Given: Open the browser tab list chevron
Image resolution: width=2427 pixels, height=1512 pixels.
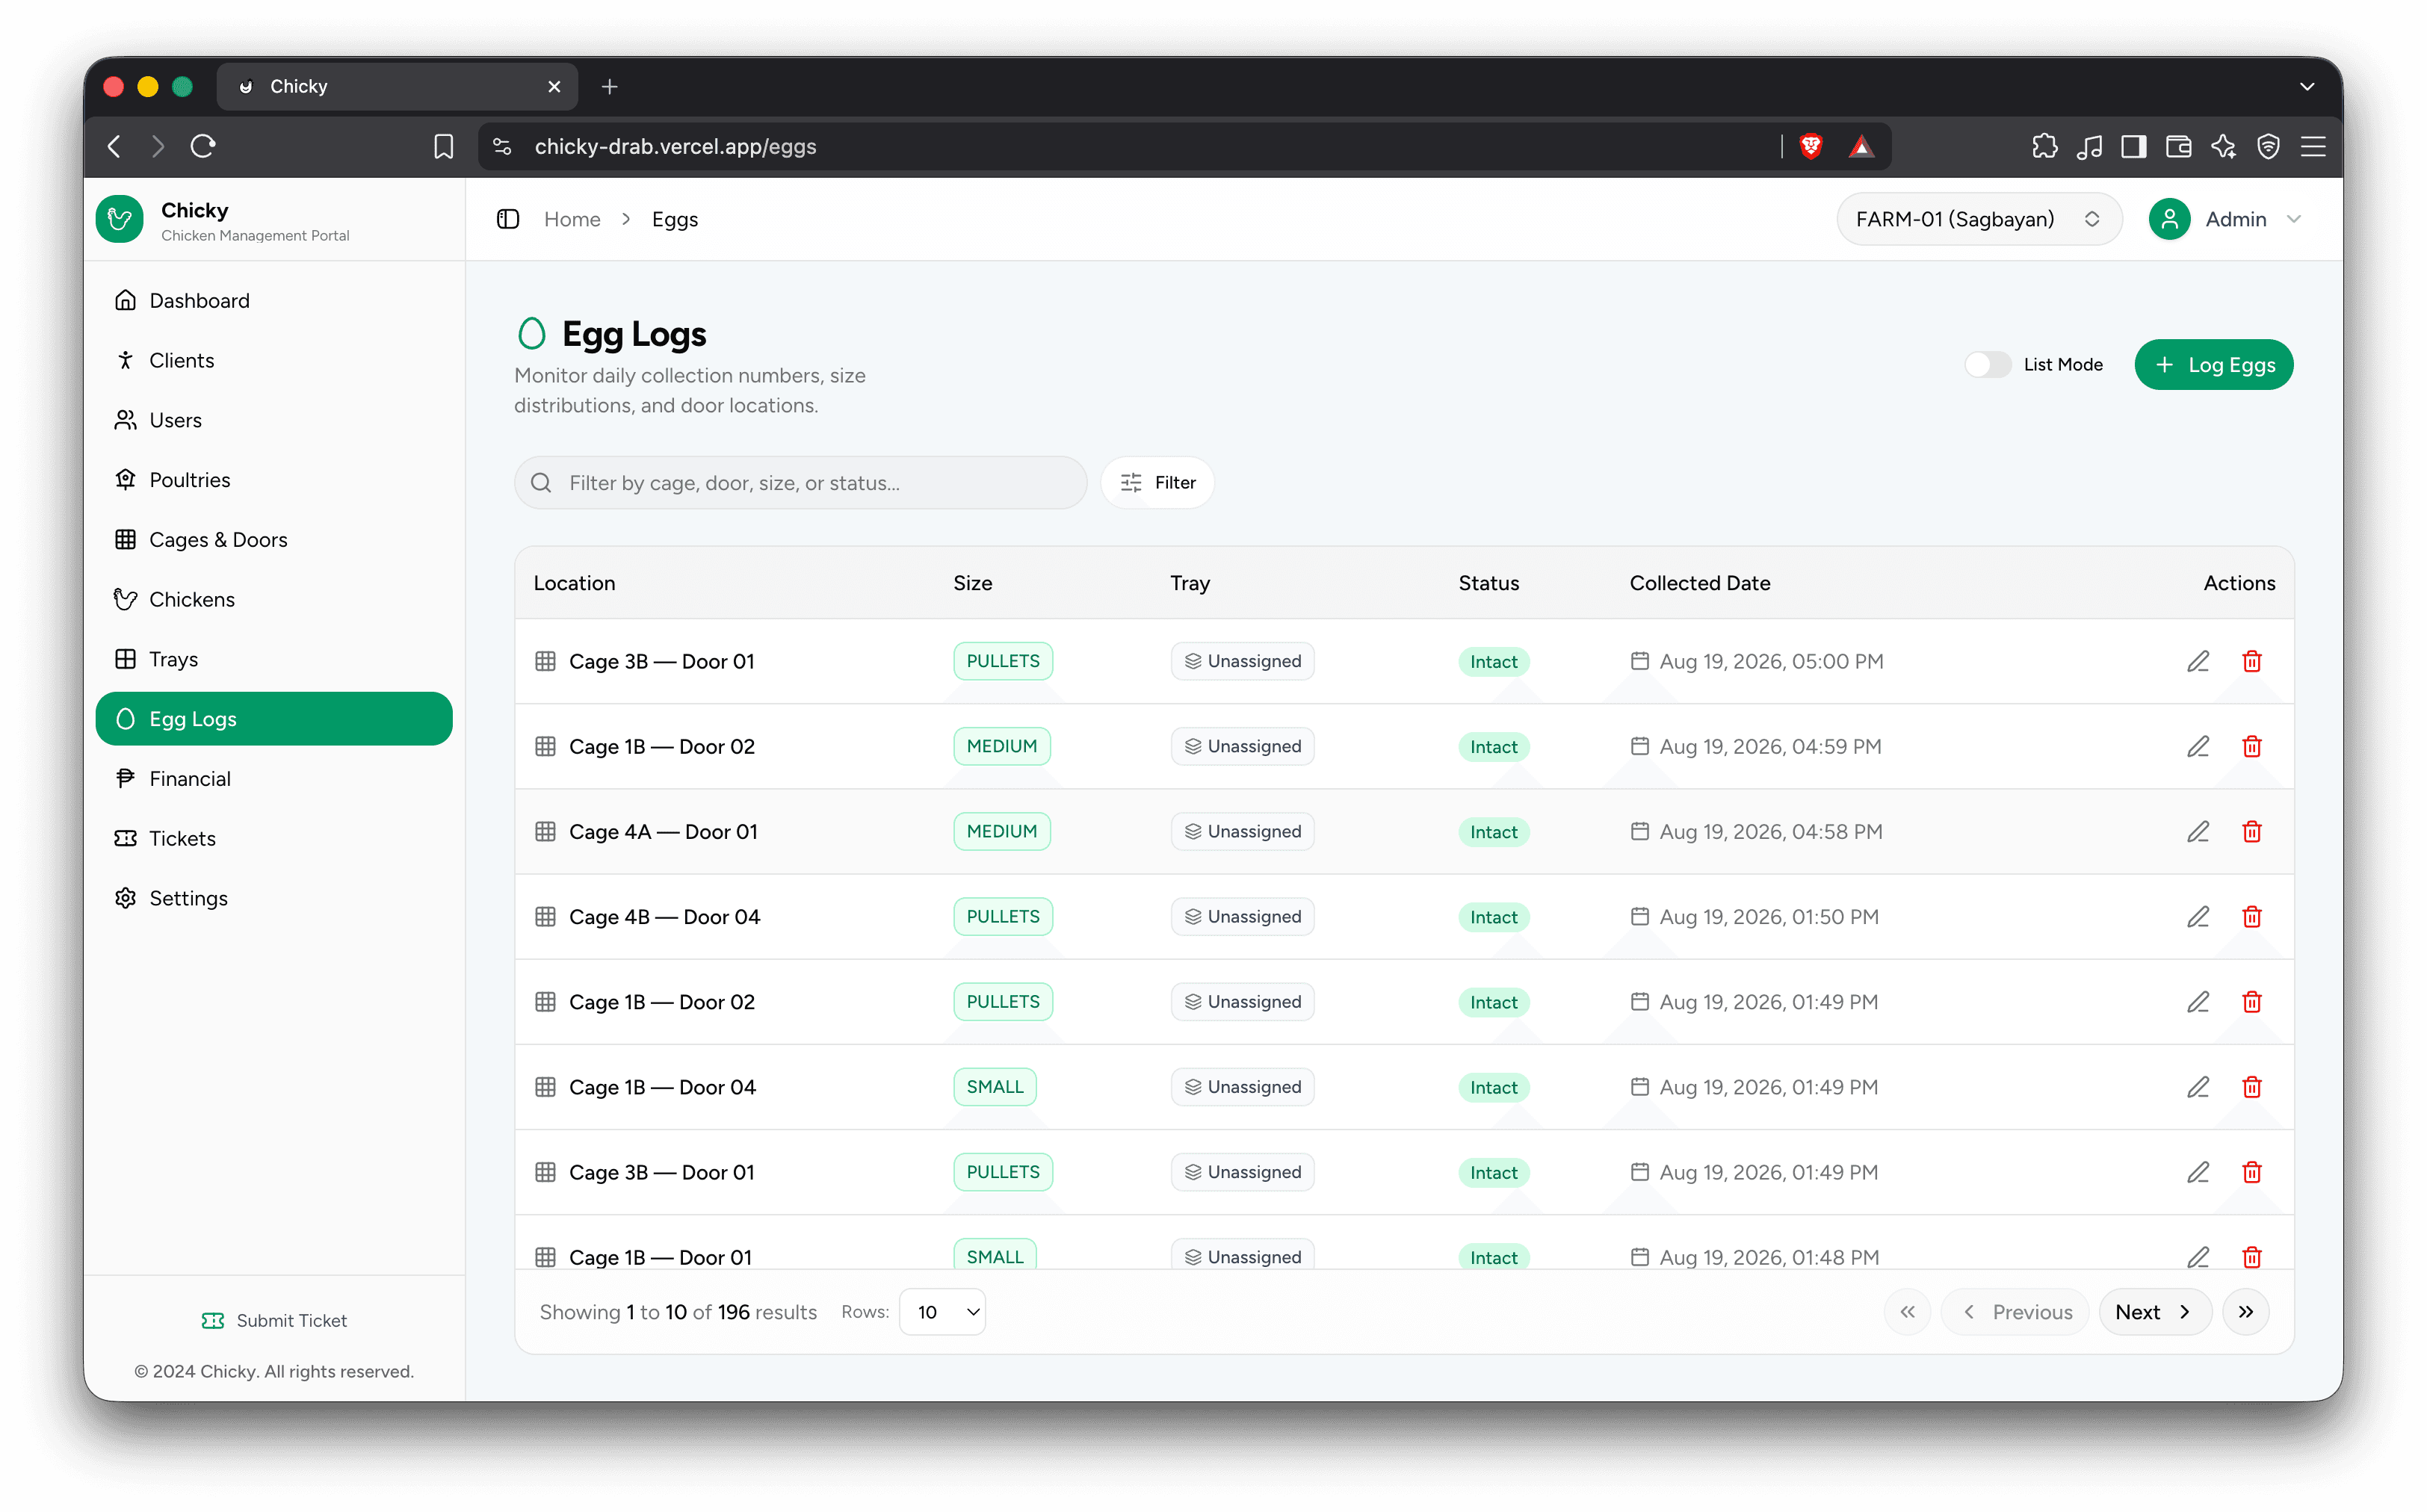Looking at the screenshot, I should [x=2306, y=86].
